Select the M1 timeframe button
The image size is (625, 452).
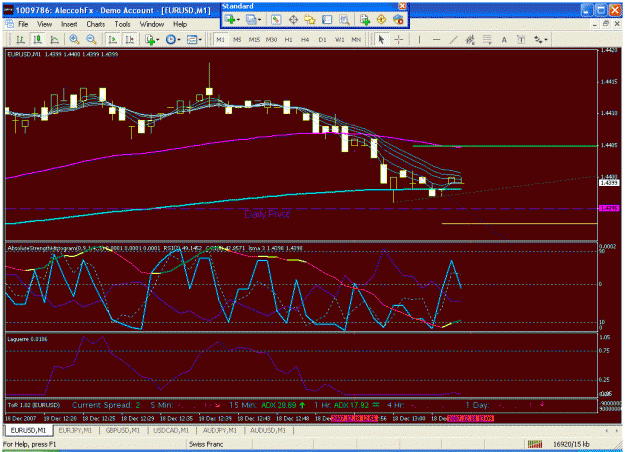tap(220, 39)
